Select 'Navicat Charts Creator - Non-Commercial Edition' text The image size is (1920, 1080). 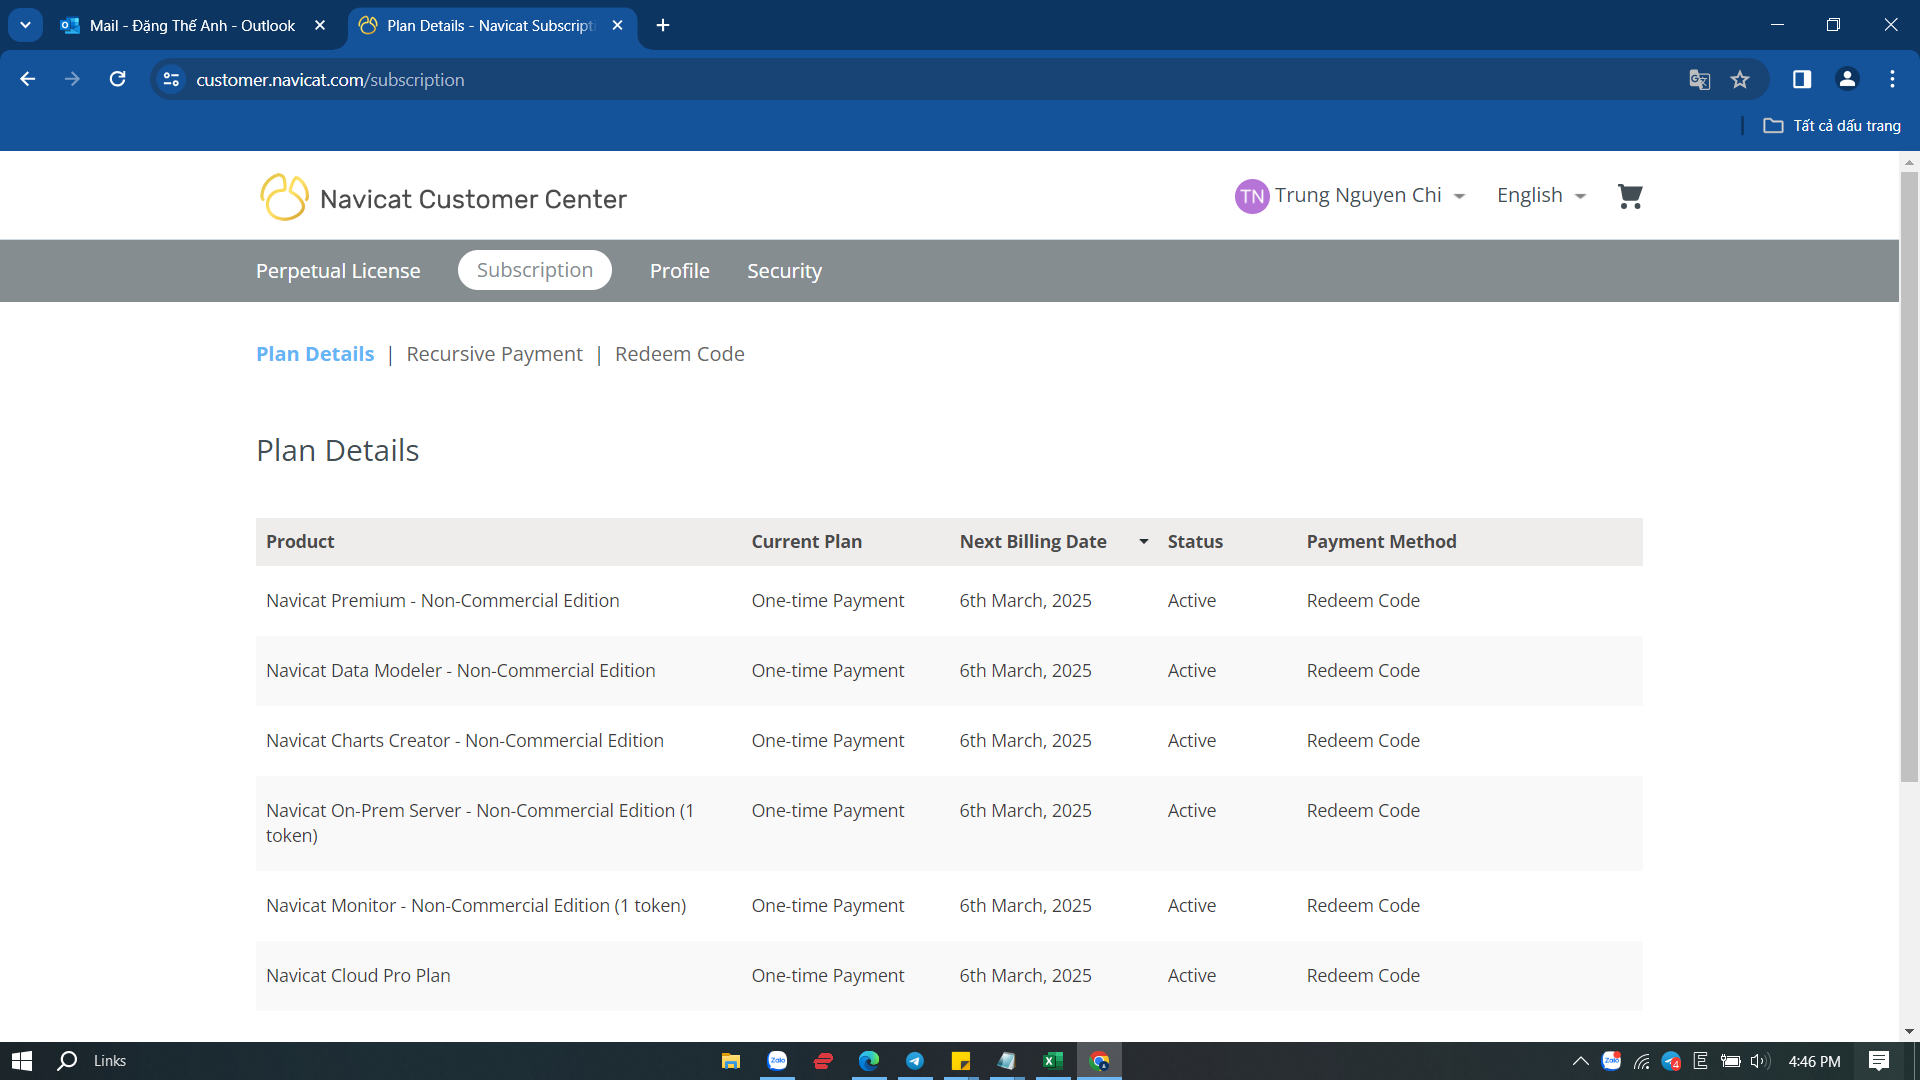464,741
